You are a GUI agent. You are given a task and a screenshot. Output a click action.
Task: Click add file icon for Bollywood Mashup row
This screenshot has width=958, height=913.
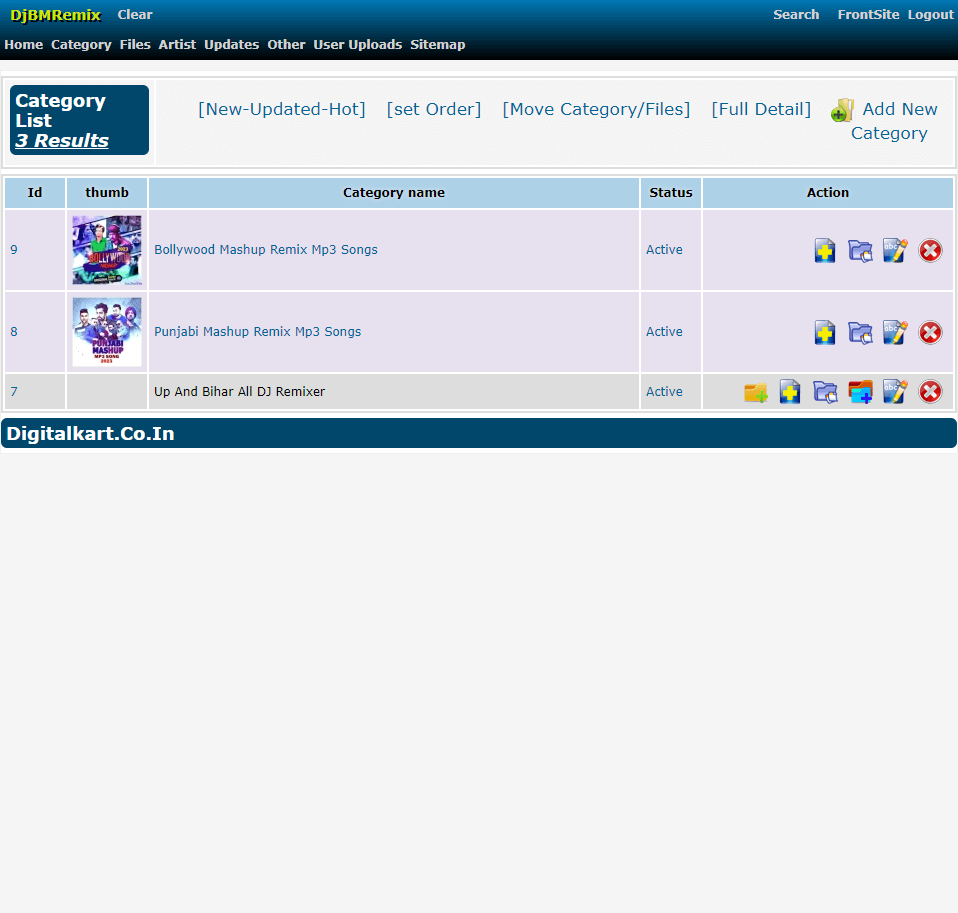pyautogui.click(x=825, y=250)
